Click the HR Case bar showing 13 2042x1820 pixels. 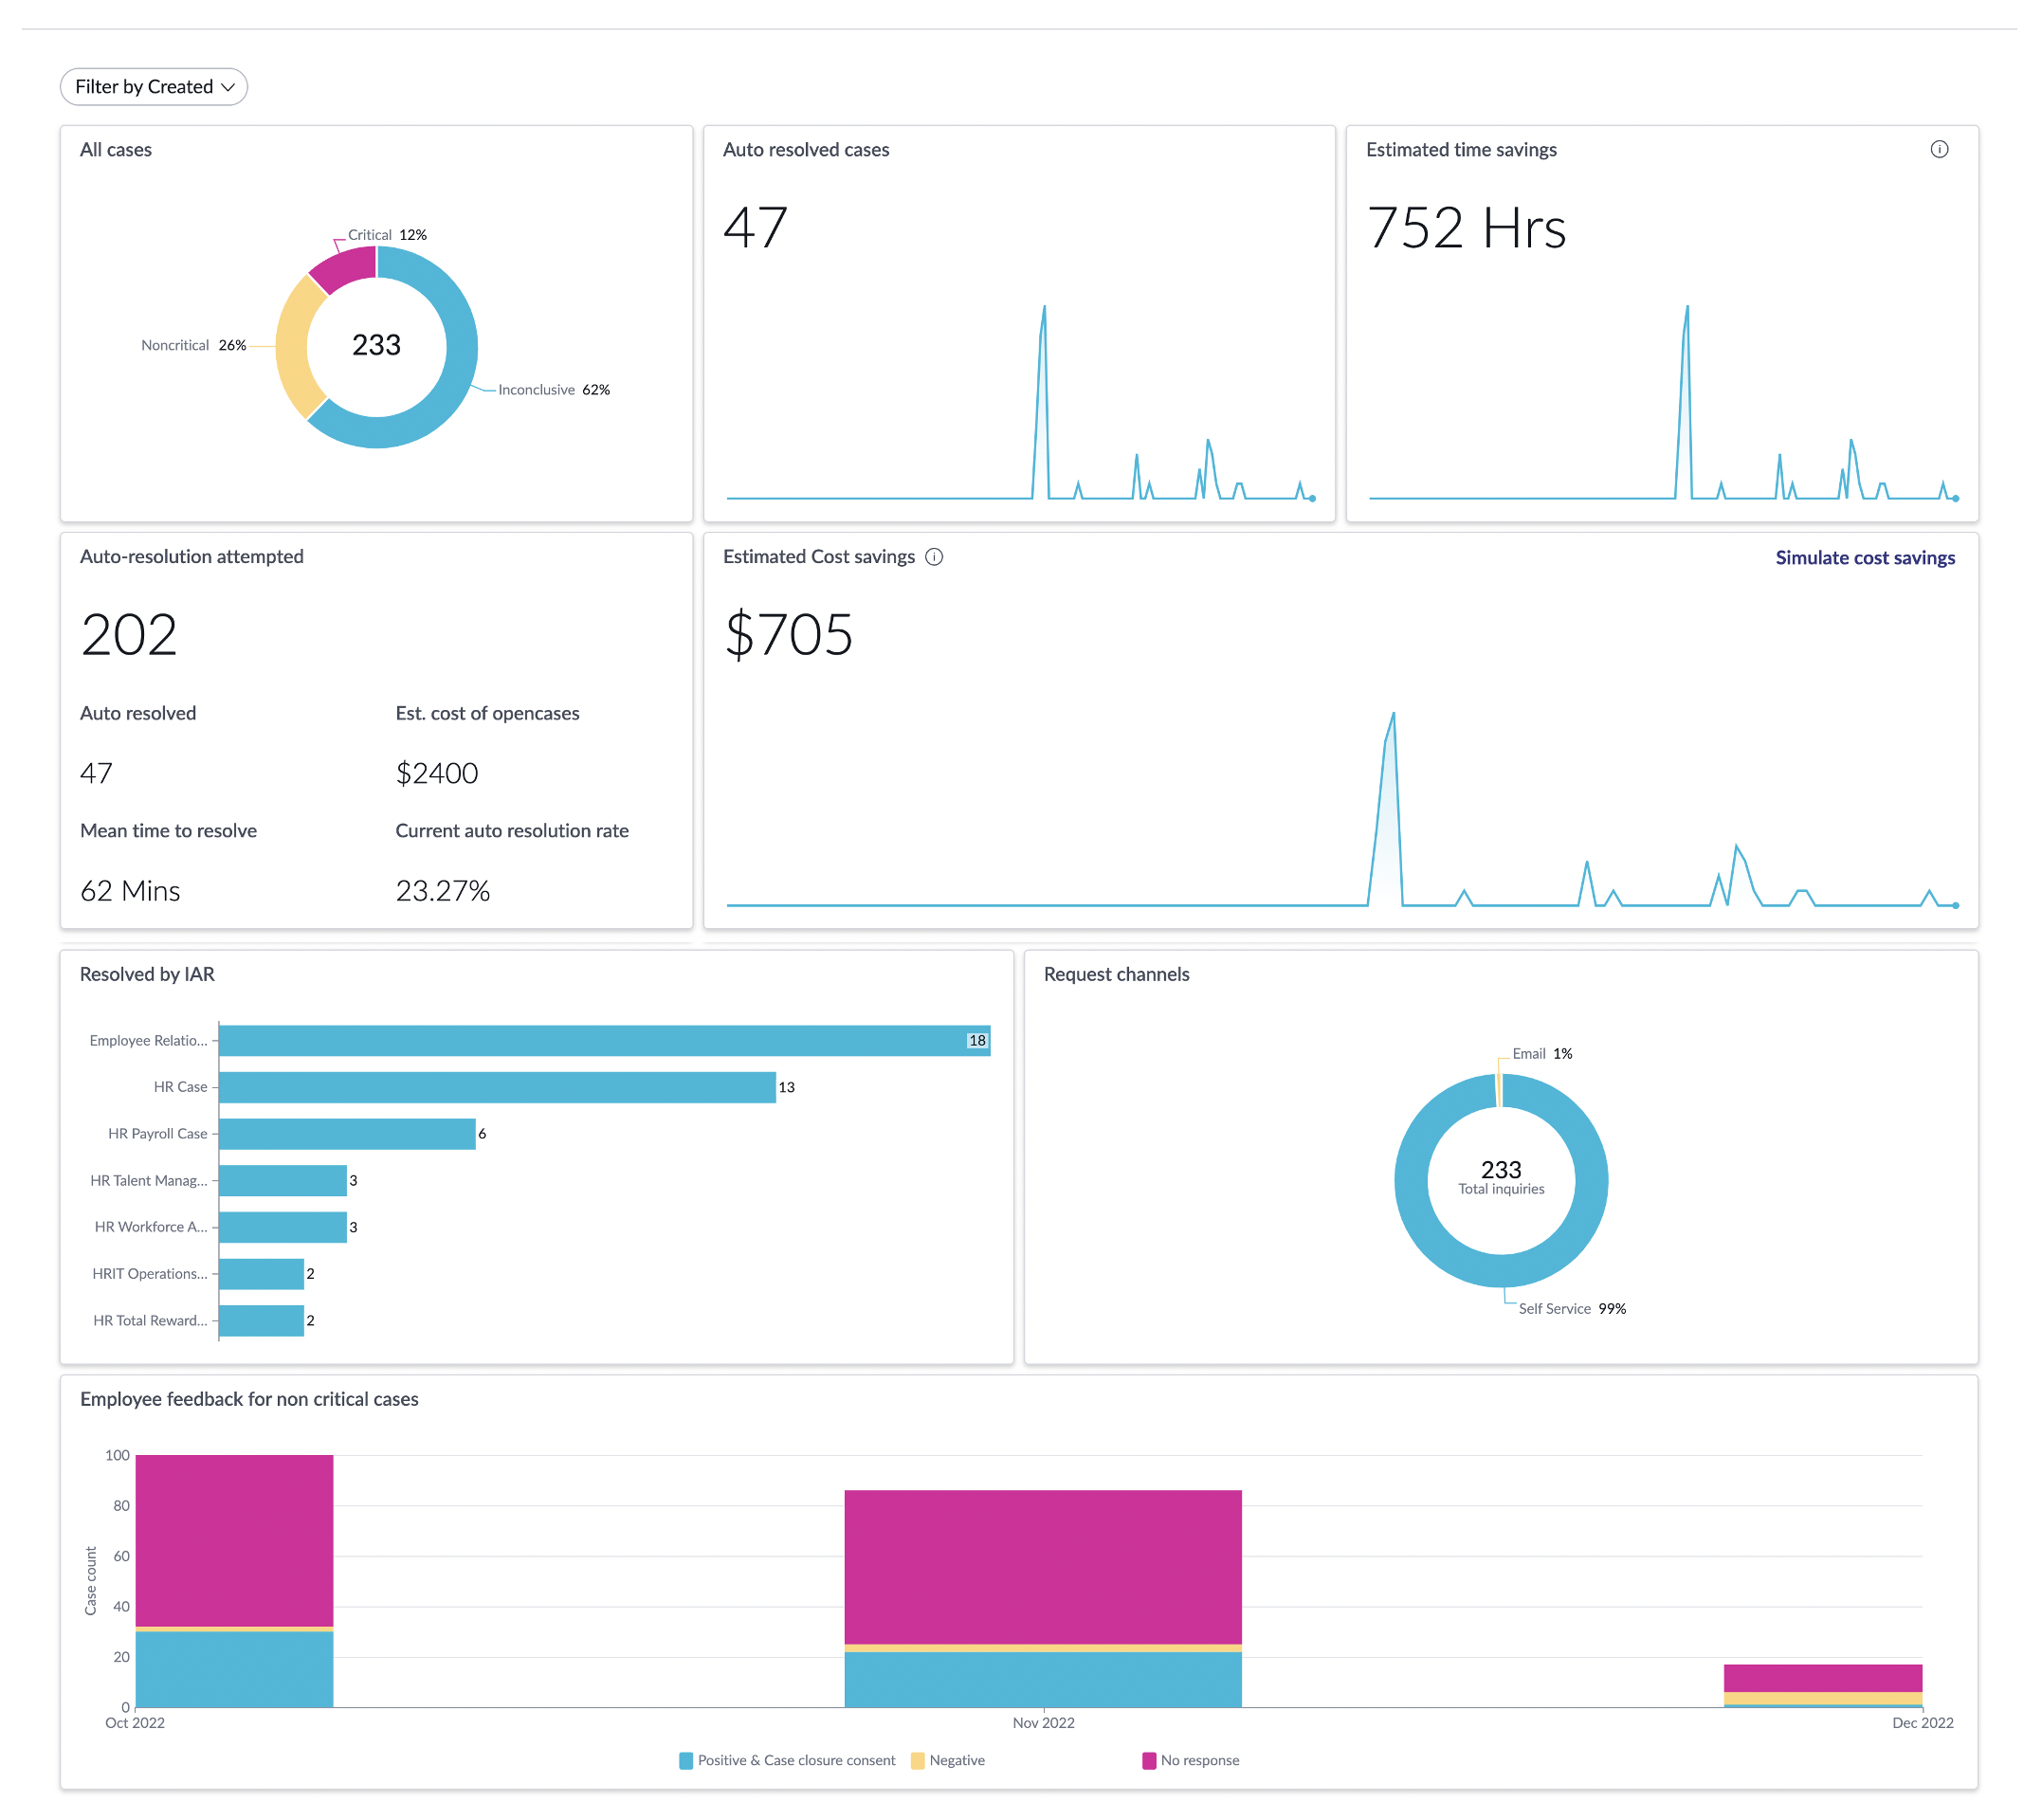pyautogui.click(x=497, y=1087)
